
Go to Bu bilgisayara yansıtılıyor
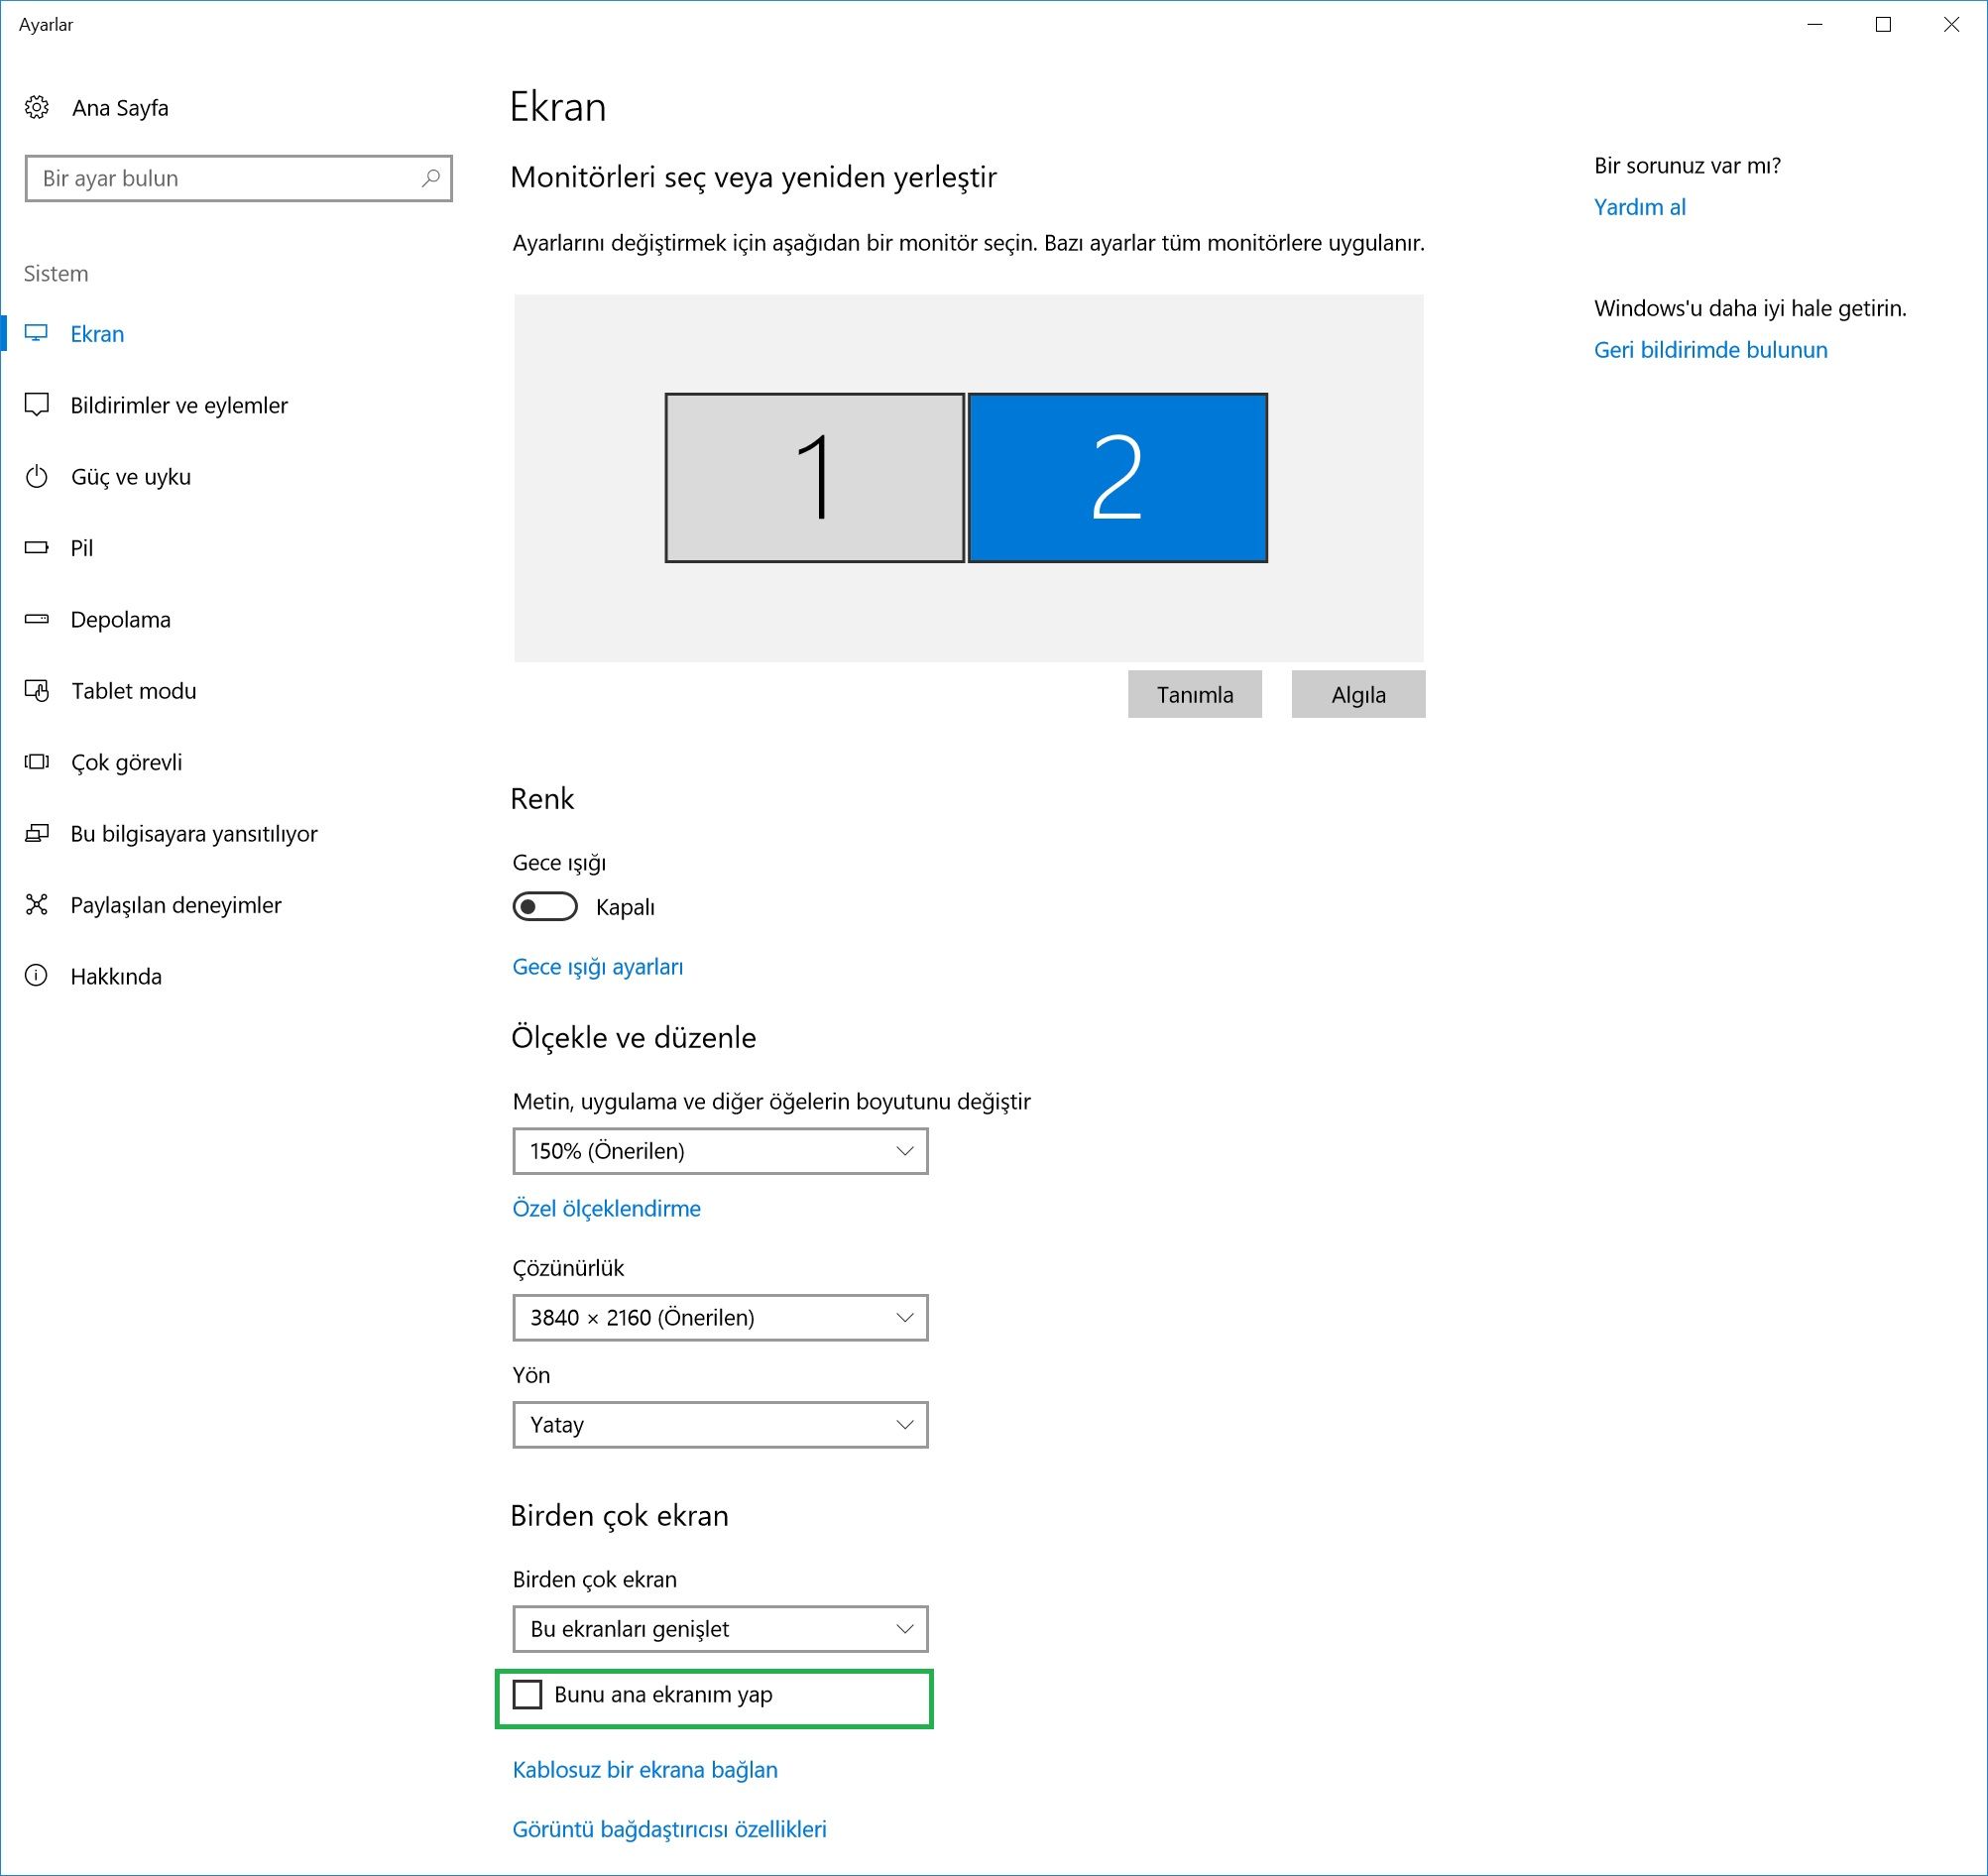pyautogui.click(x=194, y=834)
